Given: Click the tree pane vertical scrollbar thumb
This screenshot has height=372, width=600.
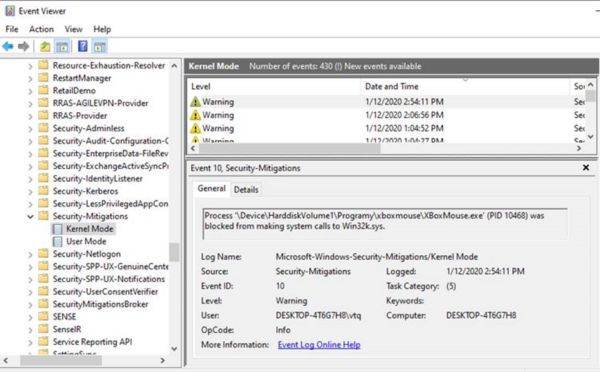Looking at the screenshot, I should [x=174, y=252].
